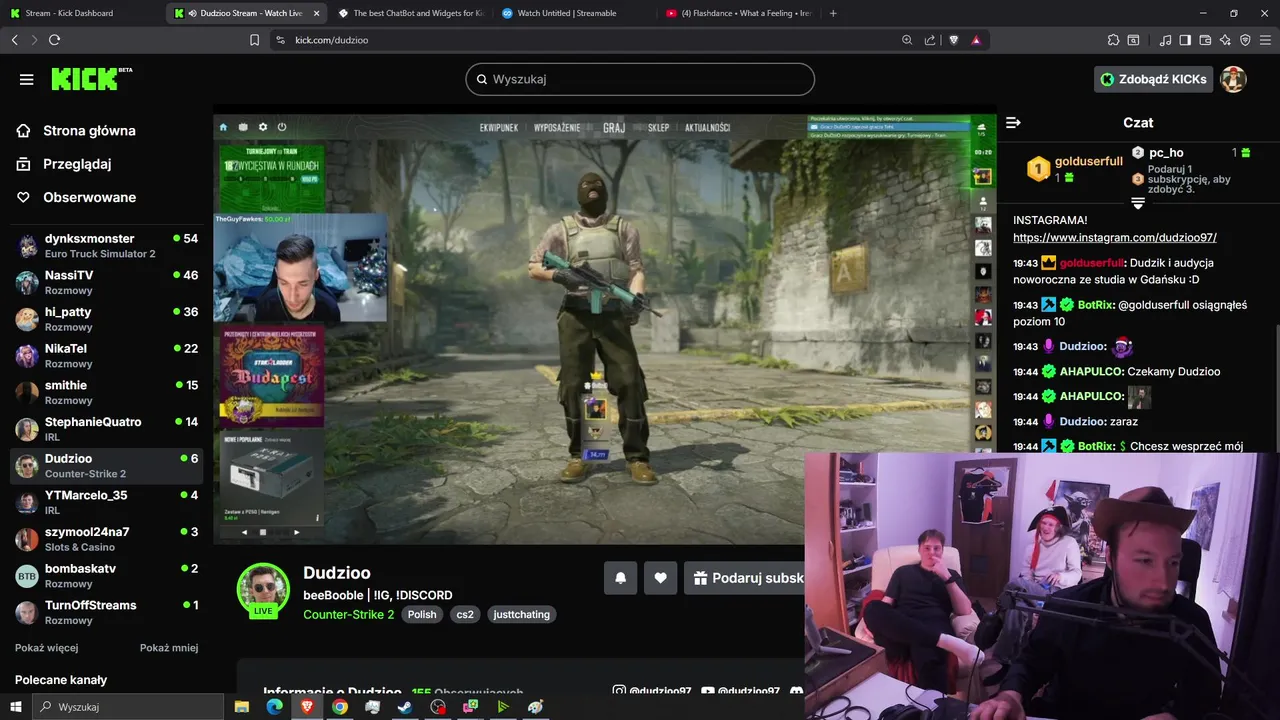The width and height of the screenshot is (1280, 720).
Task: Open Brave Shields lion icon
Action: coord(953,40)
